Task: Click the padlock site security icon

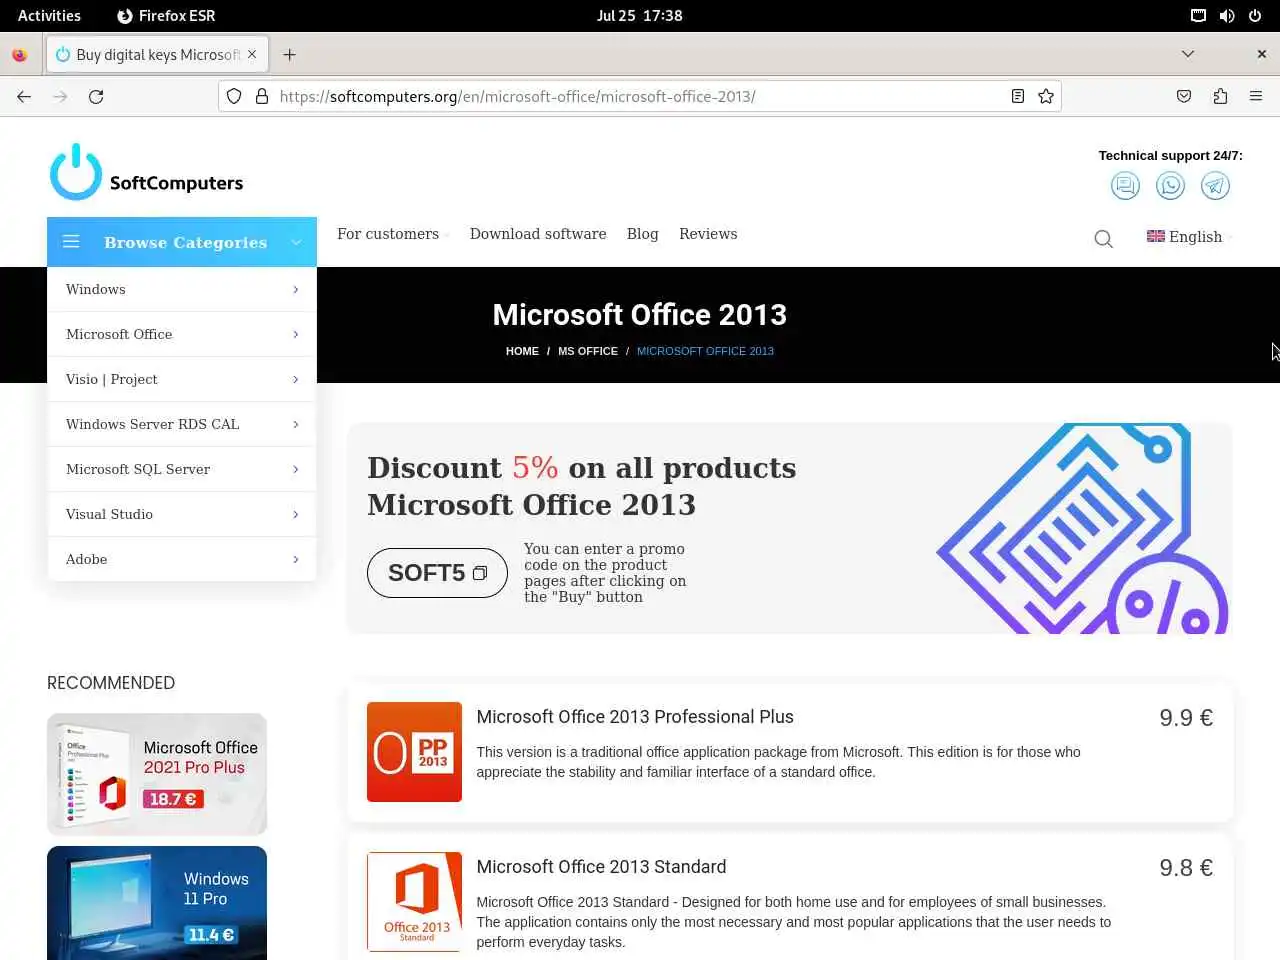Action: click(x=262, y=96)
